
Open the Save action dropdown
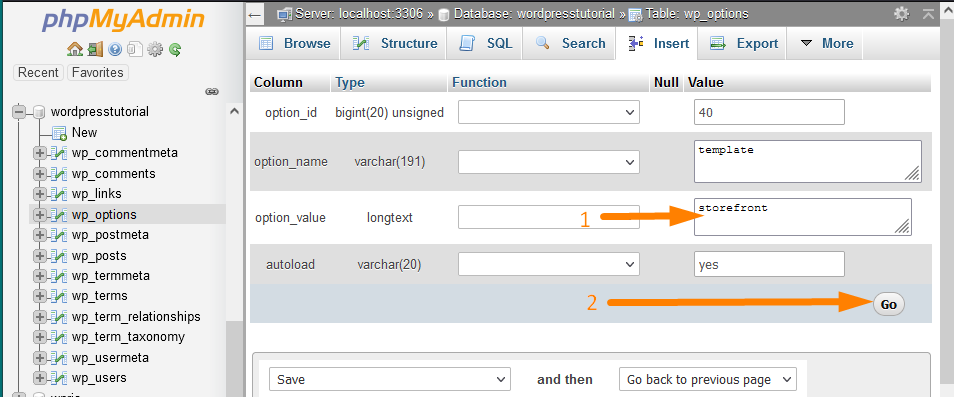tap(389, 379)
